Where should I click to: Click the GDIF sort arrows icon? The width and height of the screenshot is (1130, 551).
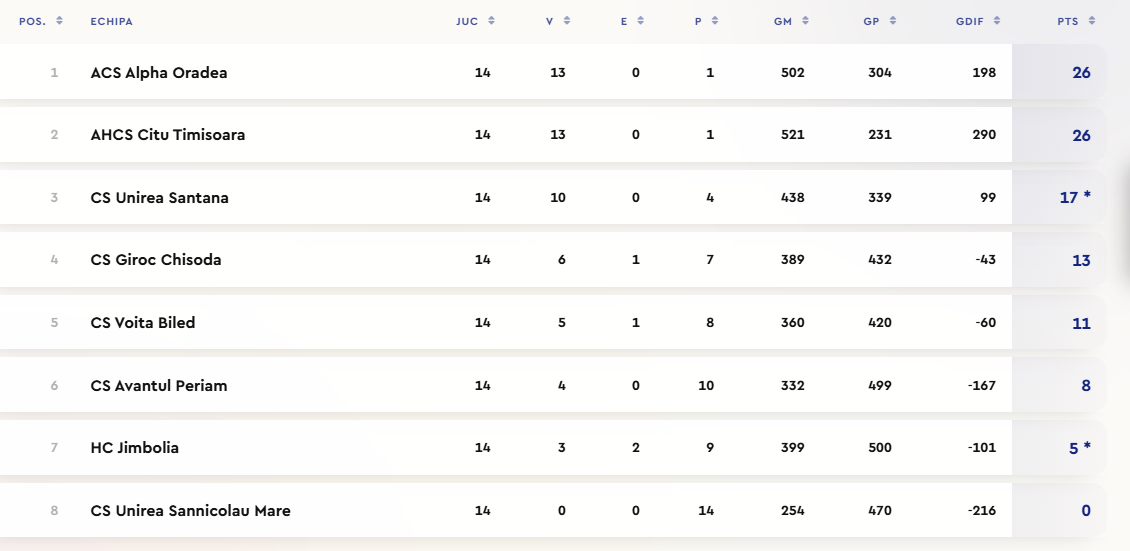998,21
